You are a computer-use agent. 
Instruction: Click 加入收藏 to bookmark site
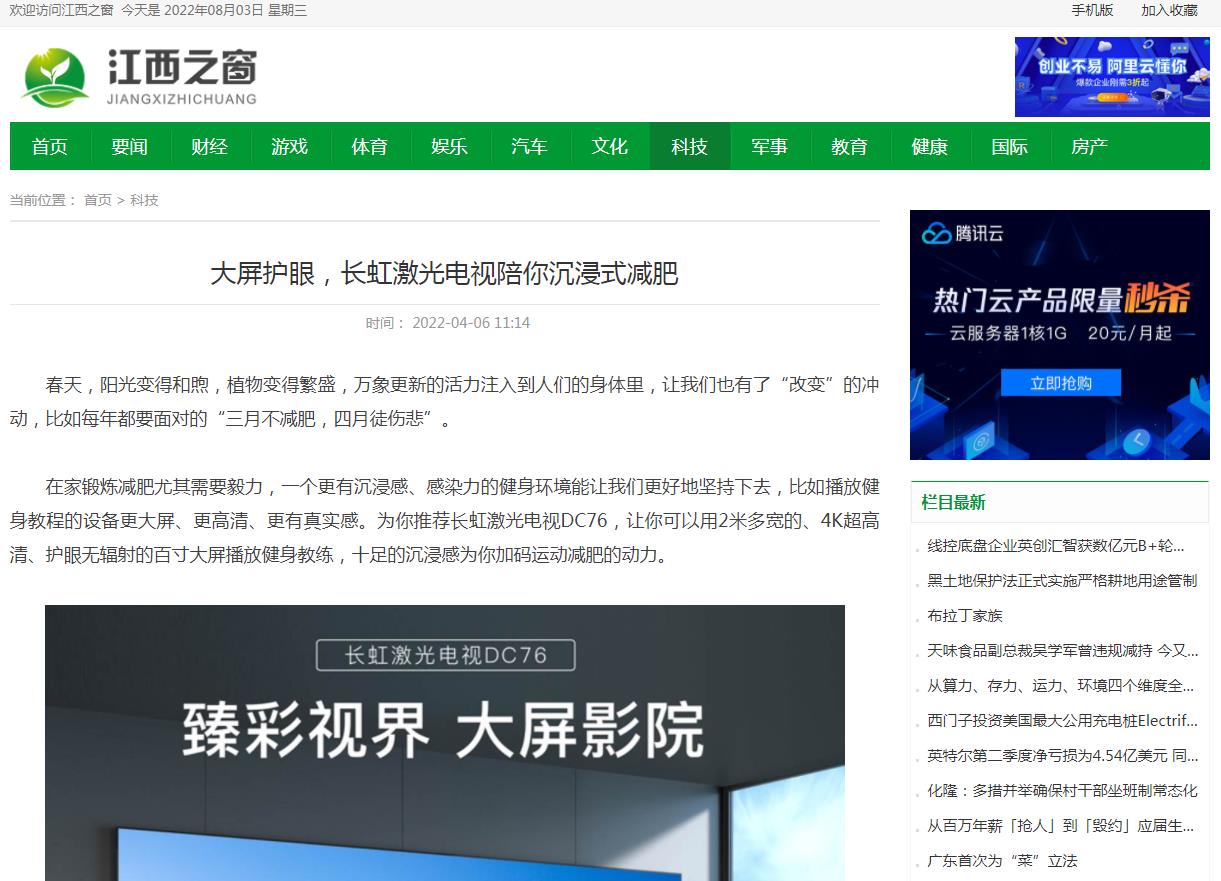pyautogui.click(x=1169, y=10)
